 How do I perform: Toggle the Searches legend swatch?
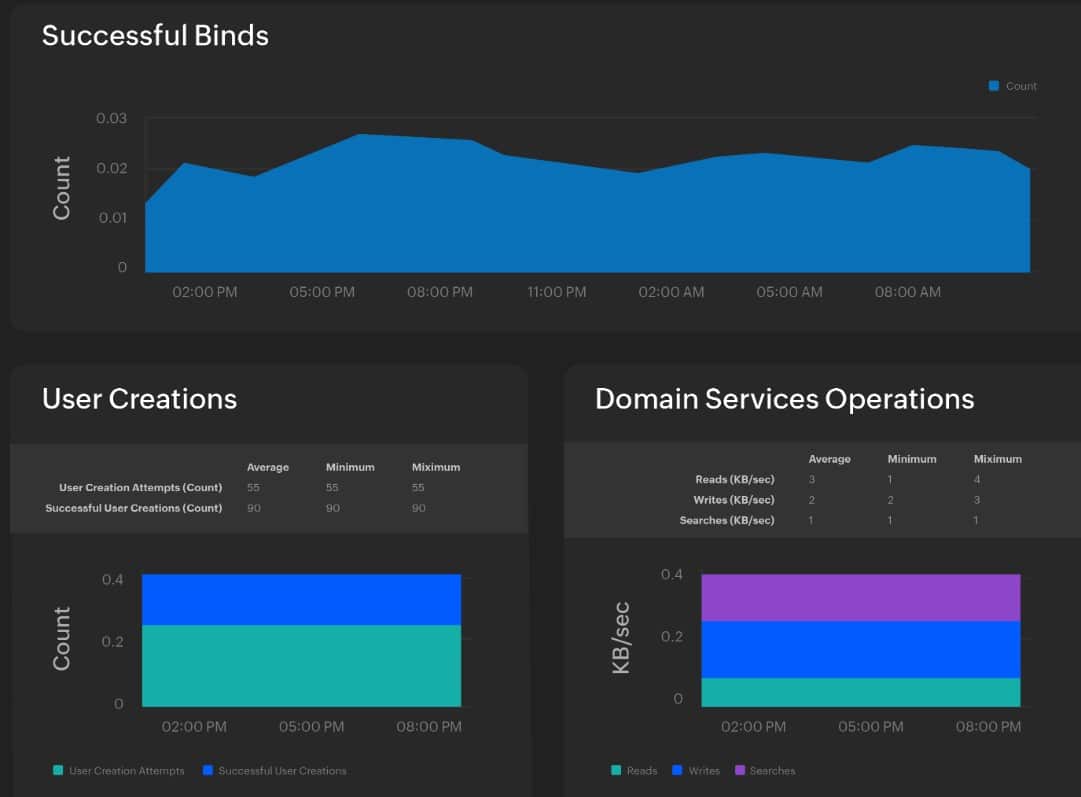740,770
